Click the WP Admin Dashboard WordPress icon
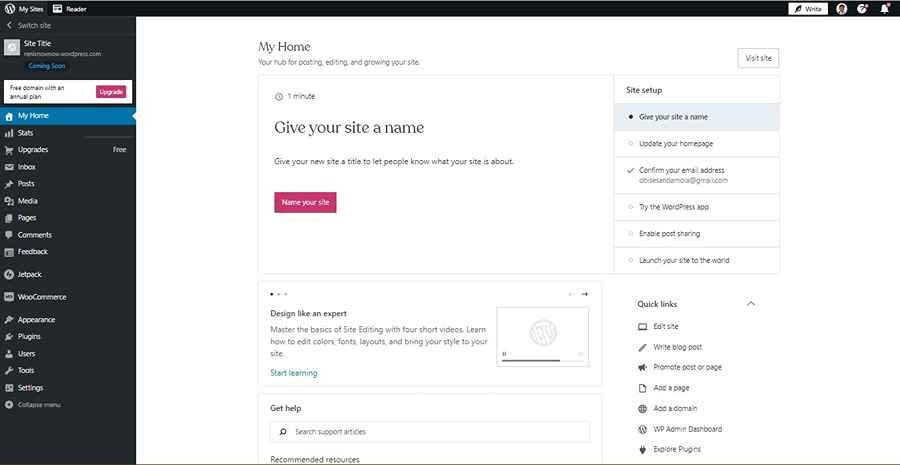The height and width of the screenshot is (465, 900). click(x=642, y=429)
